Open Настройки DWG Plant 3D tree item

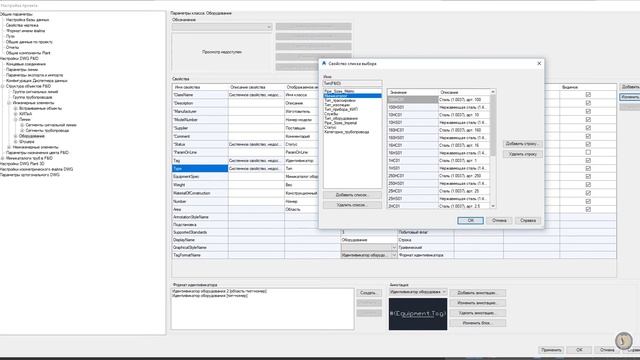pos(22,164)
